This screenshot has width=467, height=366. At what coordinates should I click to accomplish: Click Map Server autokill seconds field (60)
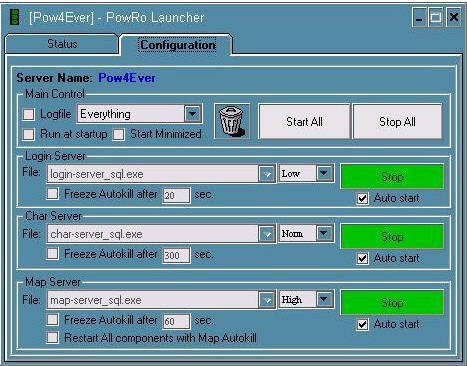(x=176, y=321)
